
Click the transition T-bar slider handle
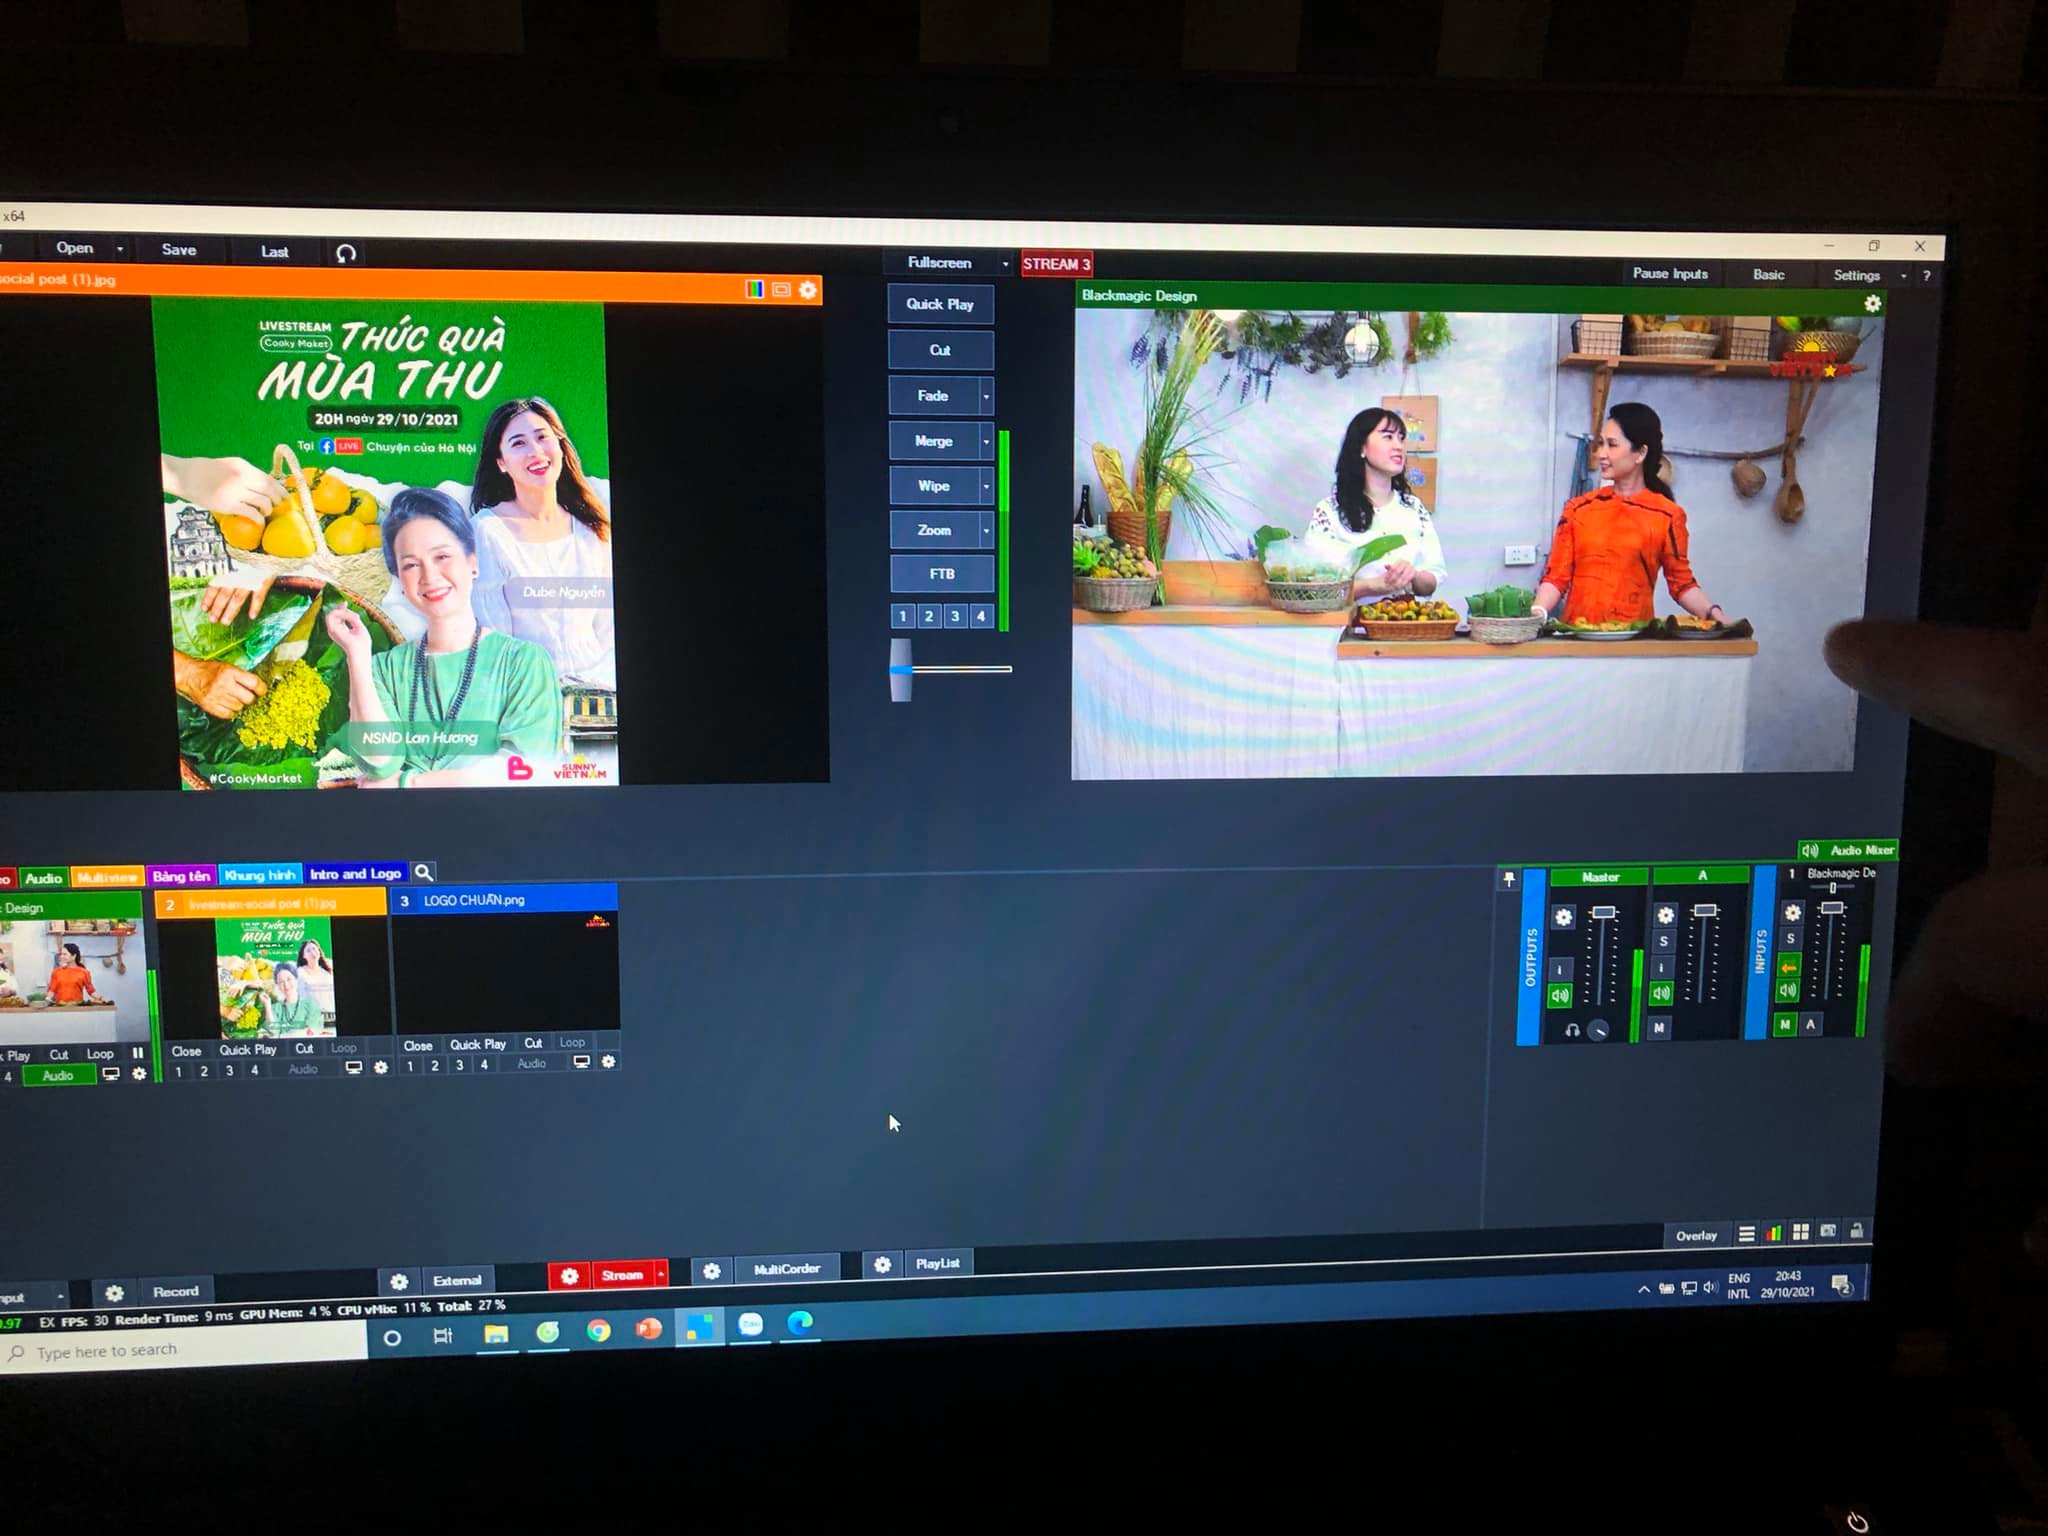pos(901,670)
